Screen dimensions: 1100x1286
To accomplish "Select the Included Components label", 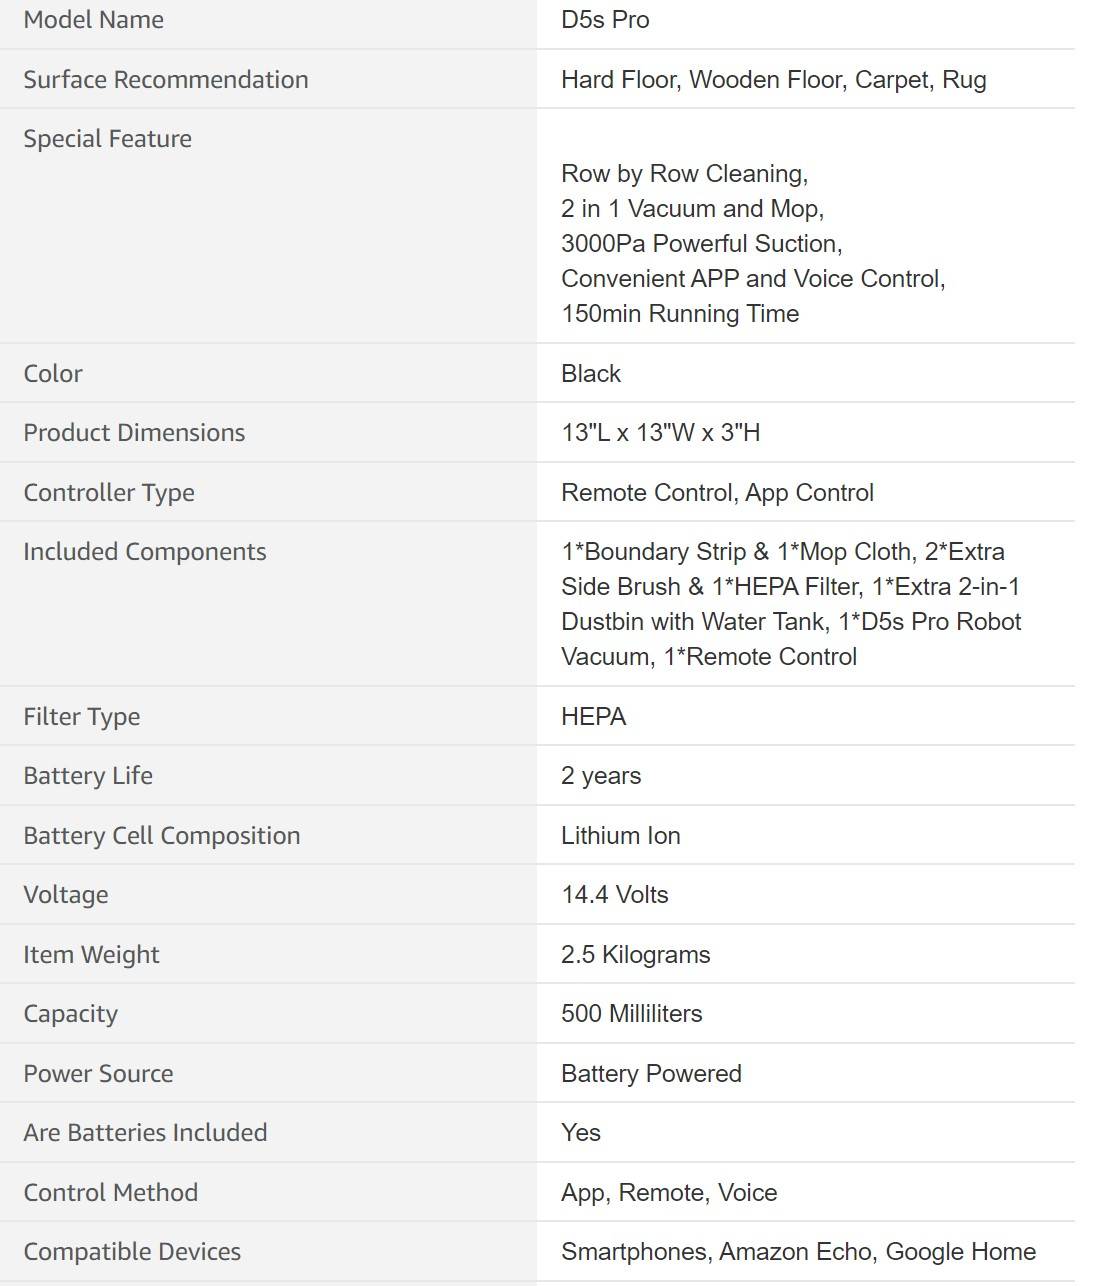I will click(145, 552).
